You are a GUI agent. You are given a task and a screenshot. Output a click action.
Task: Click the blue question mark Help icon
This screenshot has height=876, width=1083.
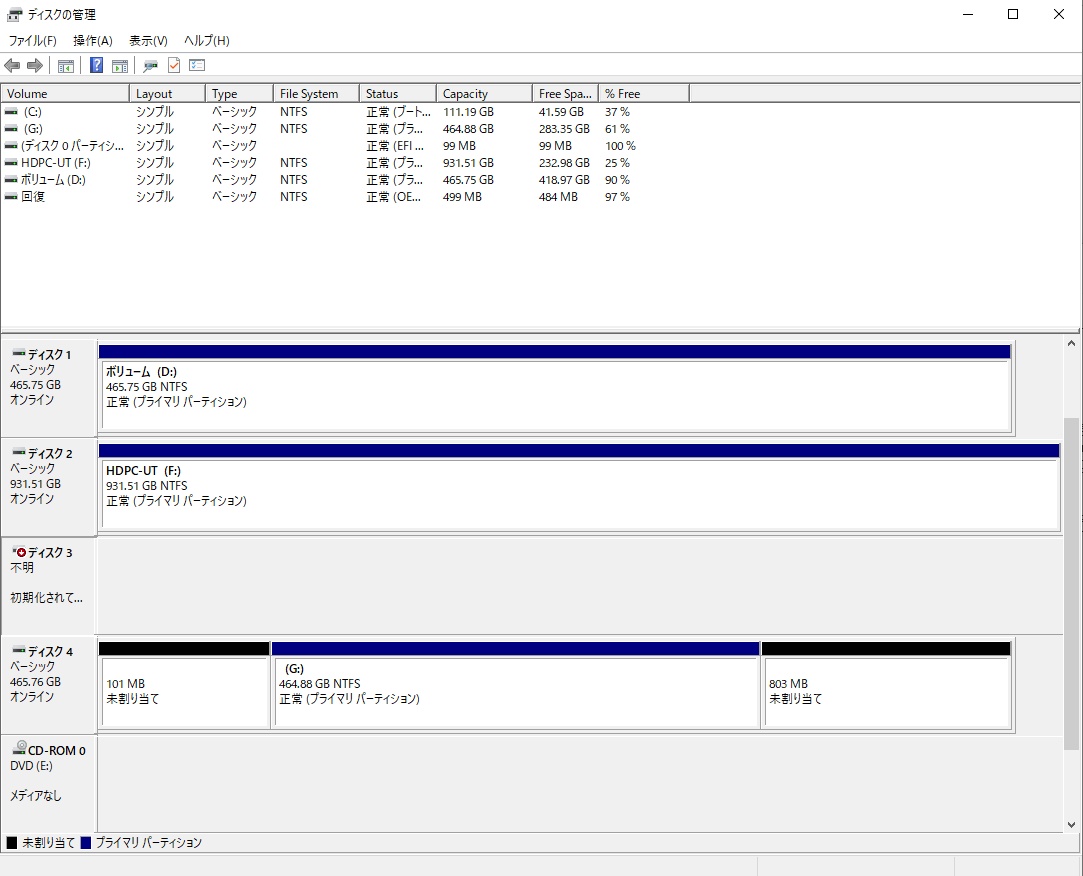97,66
